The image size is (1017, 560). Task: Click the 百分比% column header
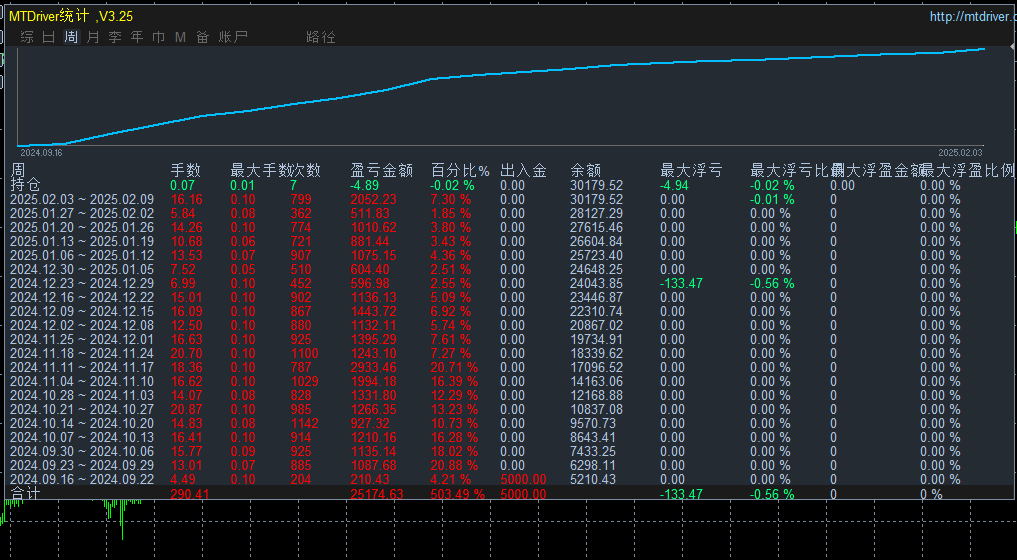[x=460, y=170]
